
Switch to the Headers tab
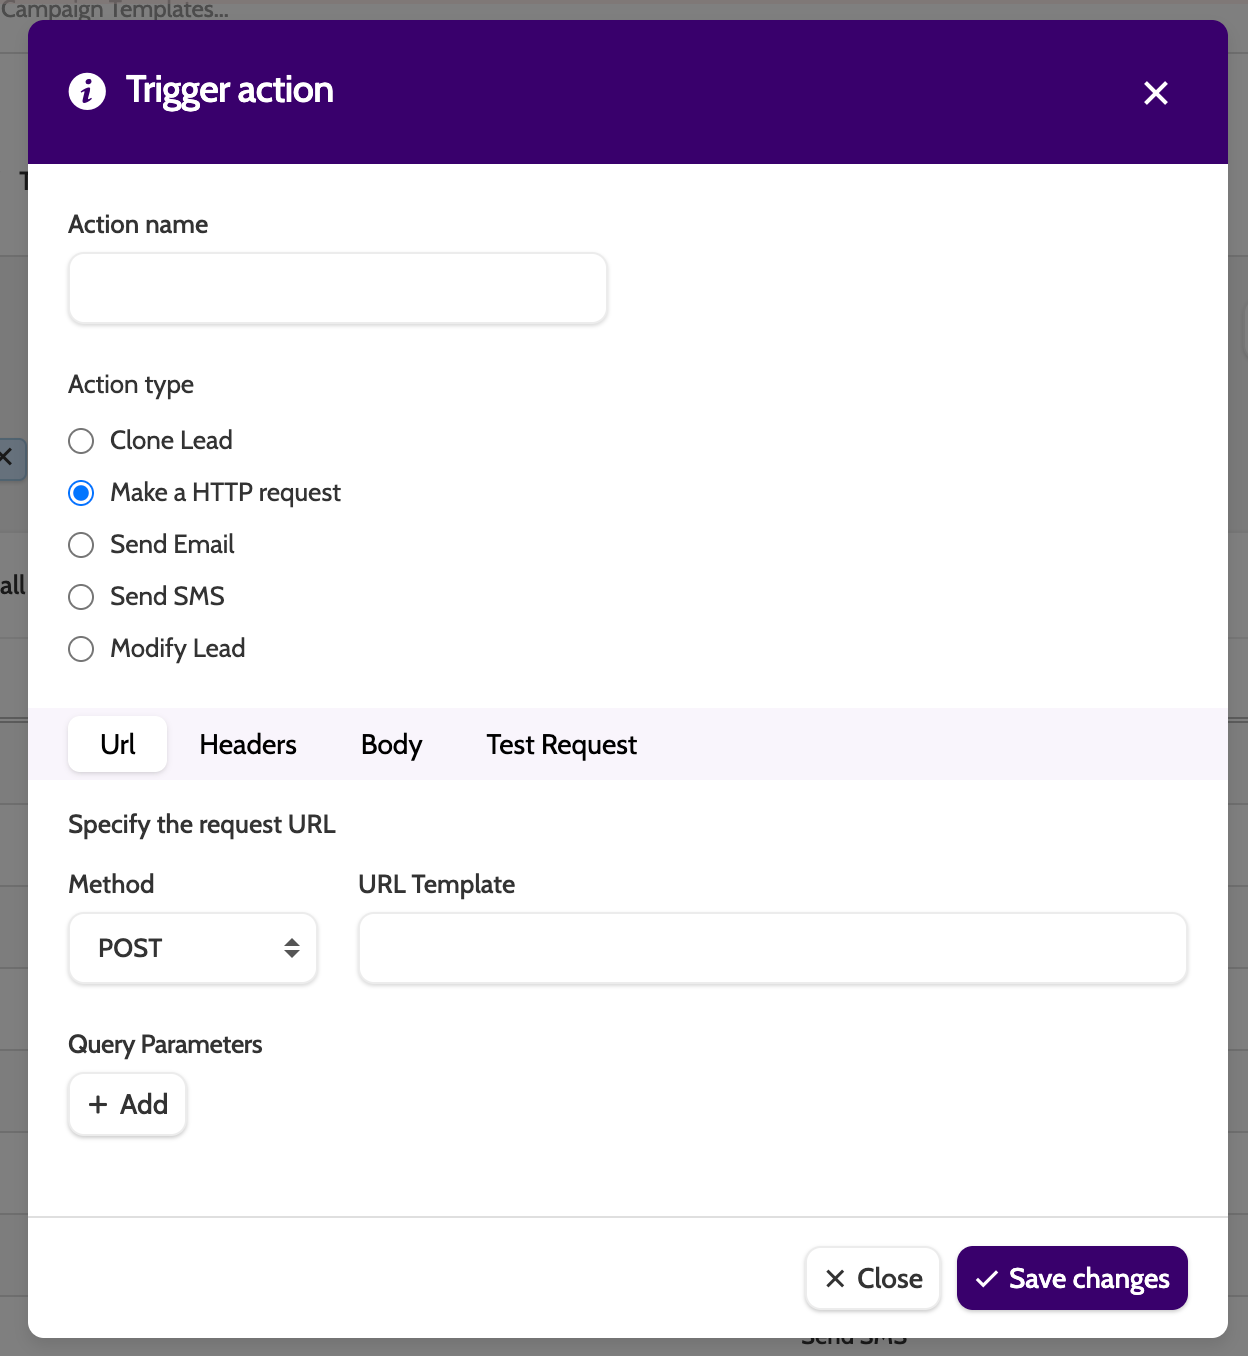point(248,745)
